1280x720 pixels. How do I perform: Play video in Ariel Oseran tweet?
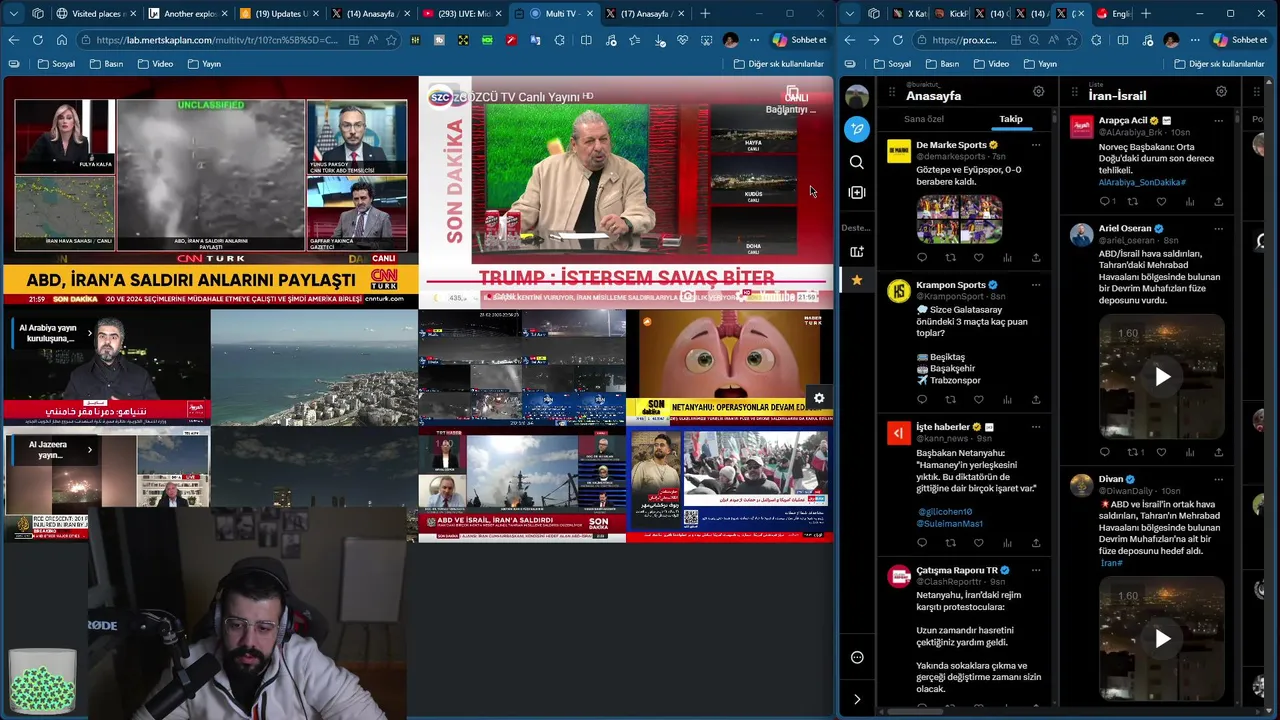1162,377
